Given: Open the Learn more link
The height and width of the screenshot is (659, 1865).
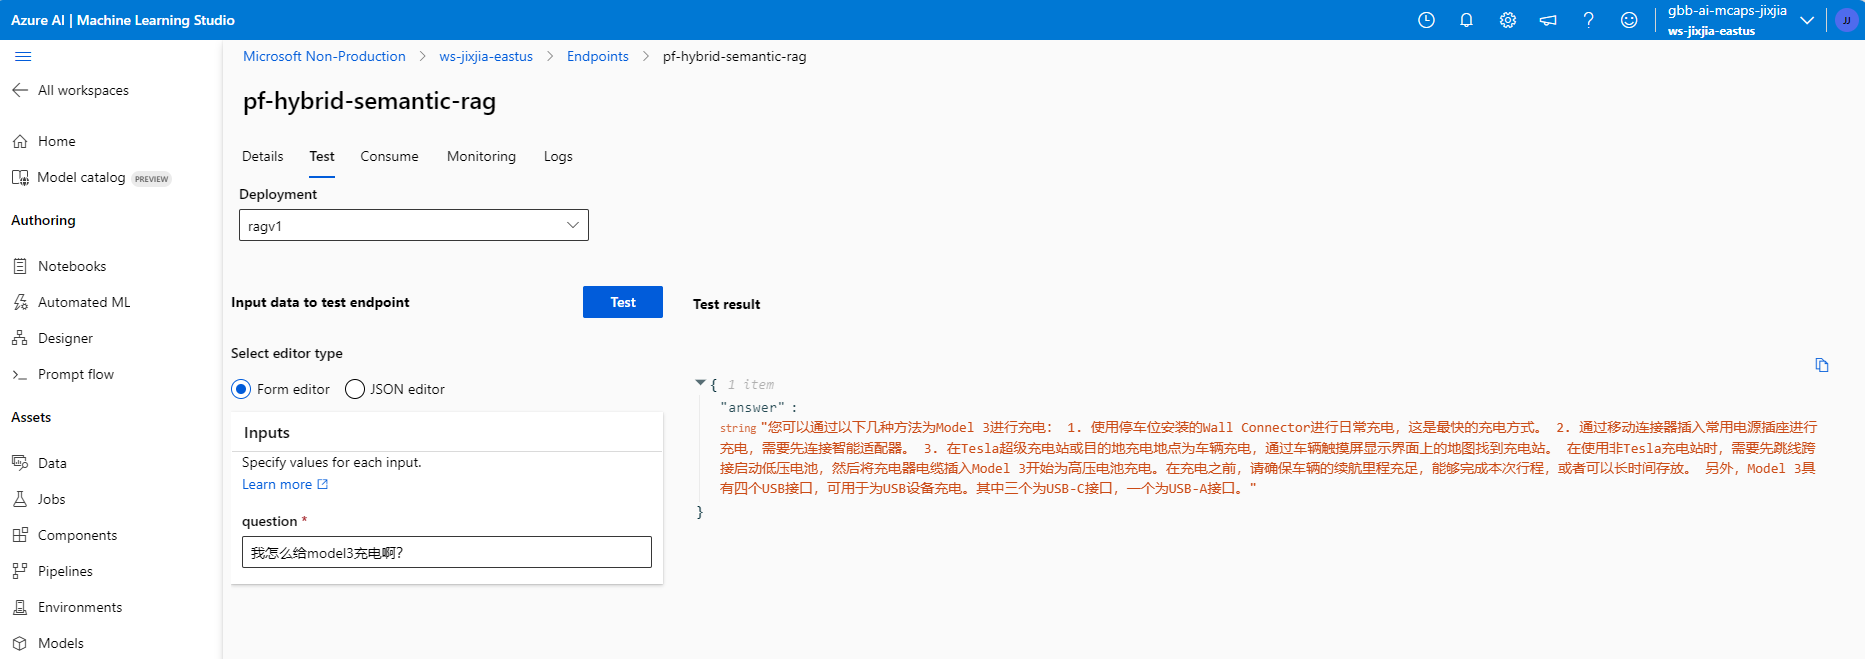Looking at the screenshot, I should [277, 484].
